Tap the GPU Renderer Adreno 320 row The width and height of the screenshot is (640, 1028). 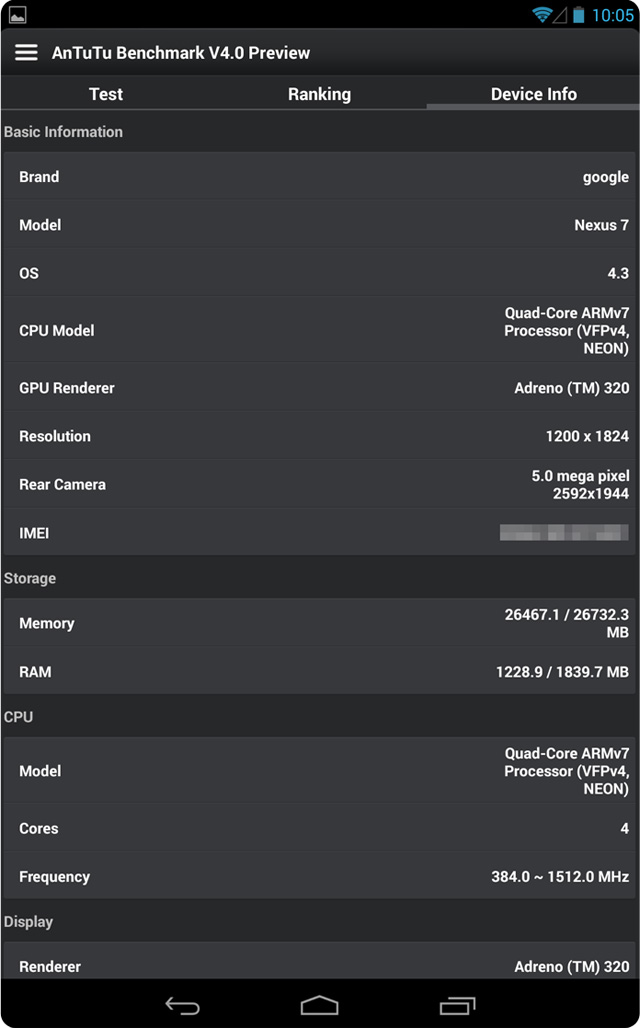(x=320, y=387)
